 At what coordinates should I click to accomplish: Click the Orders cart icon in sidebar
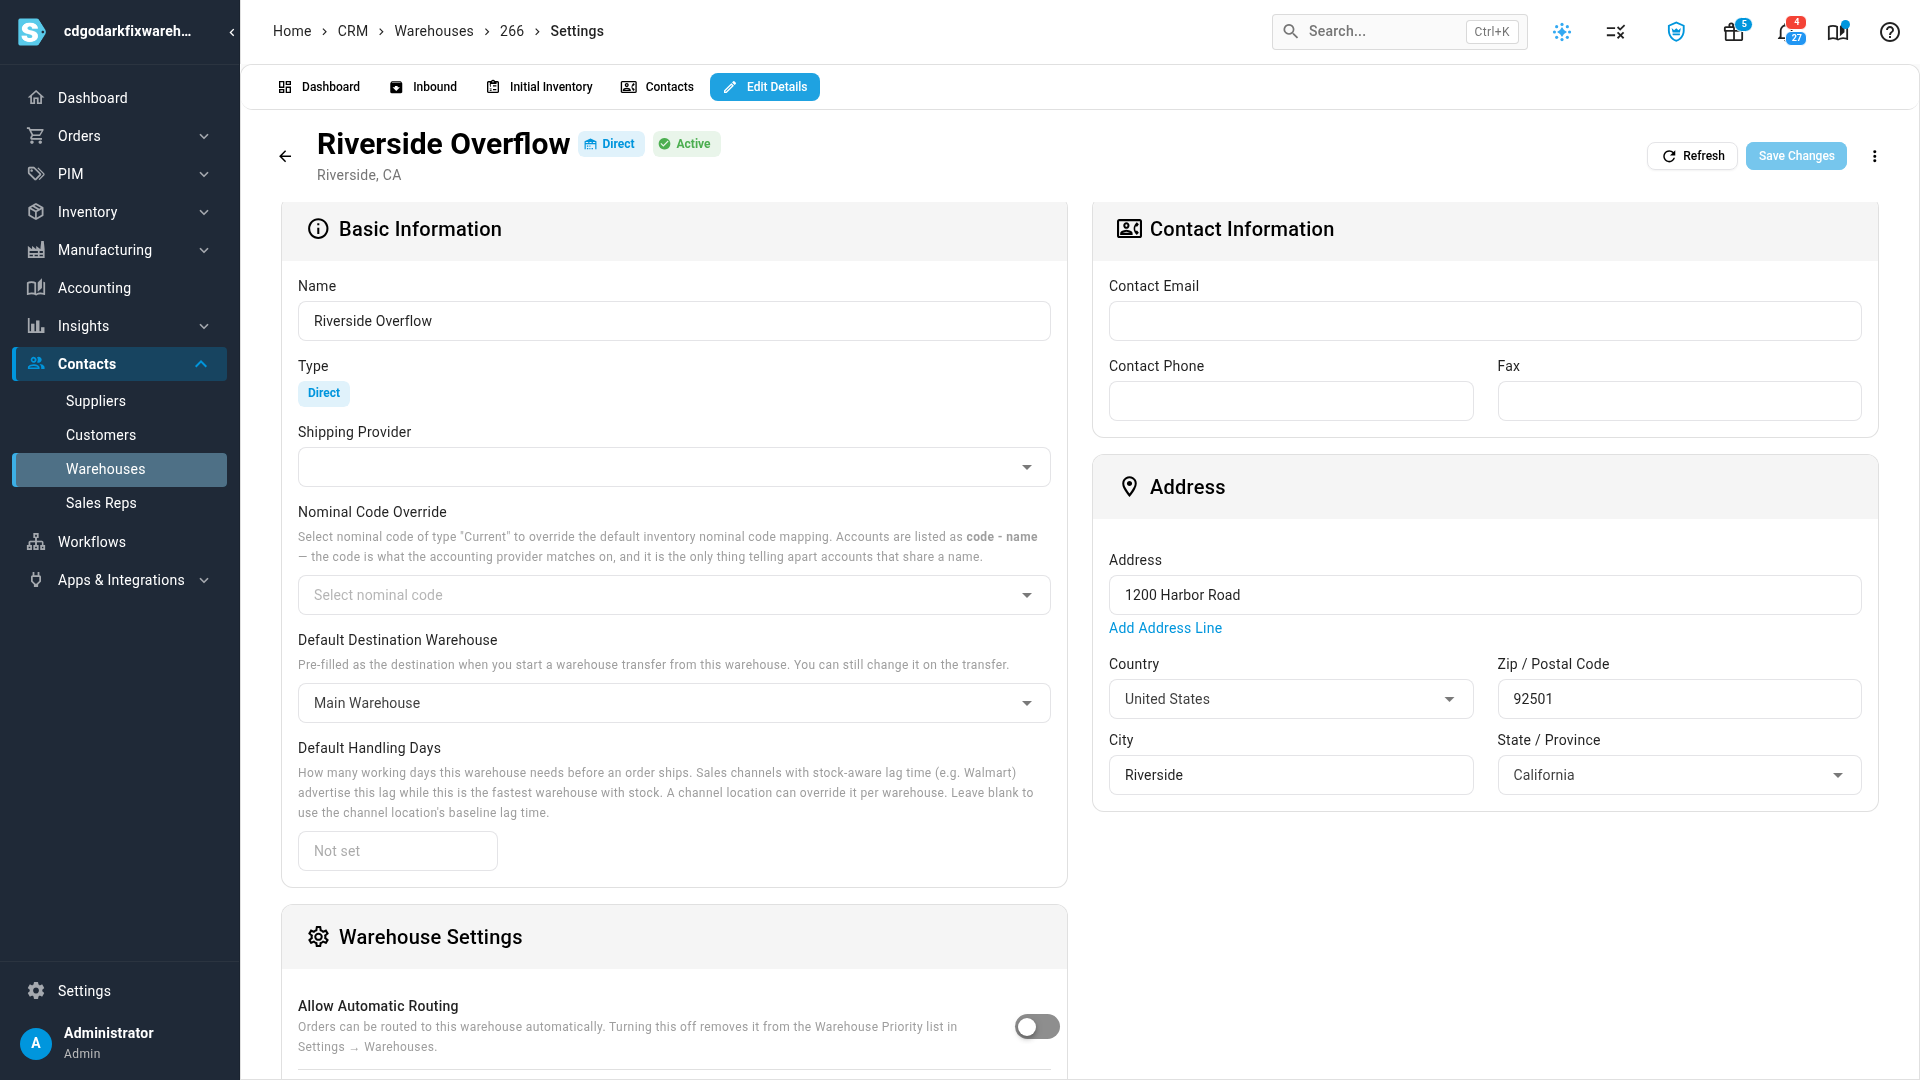click(36, 136)
